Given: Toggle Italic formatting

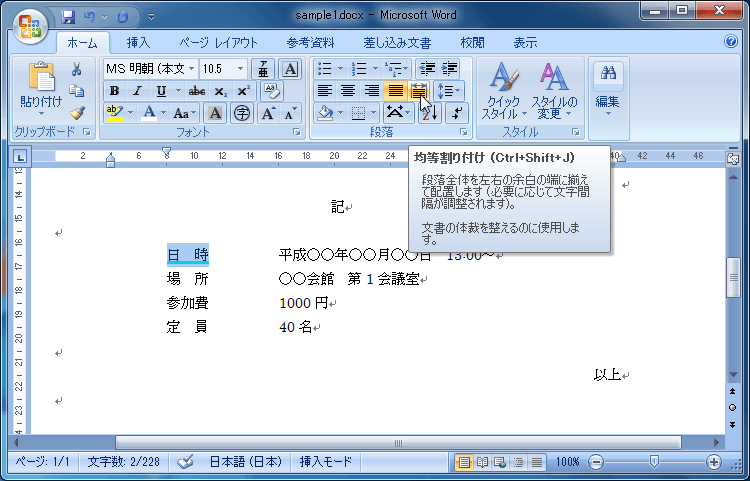Looking at the screenshot, I should click(138, 91).
